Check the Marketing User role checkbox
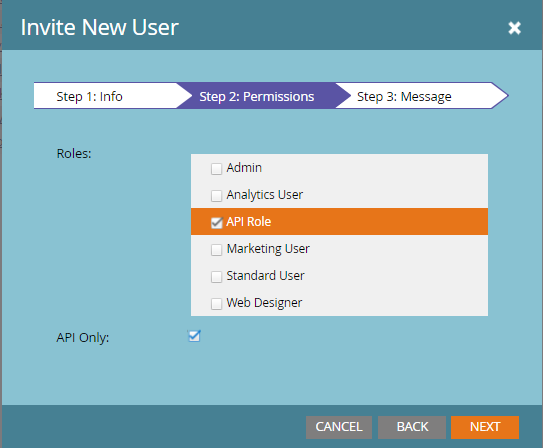This screenshot has height=448, width=543. tap(216, 250)
